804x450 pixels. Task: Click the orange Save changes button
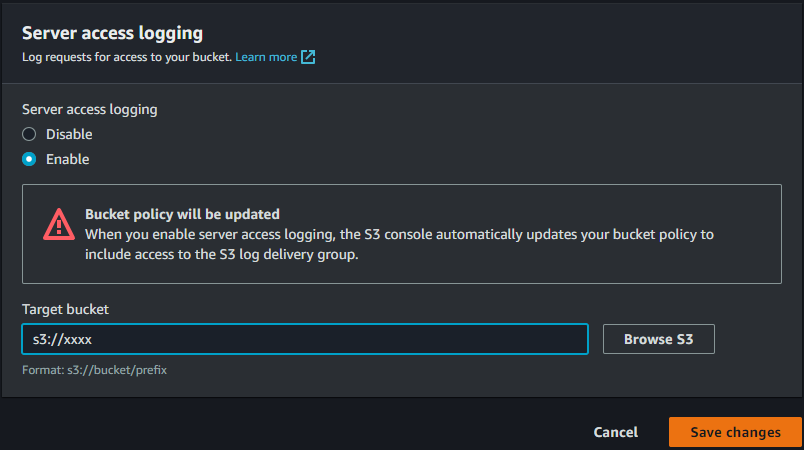click(x=735, y=432)
